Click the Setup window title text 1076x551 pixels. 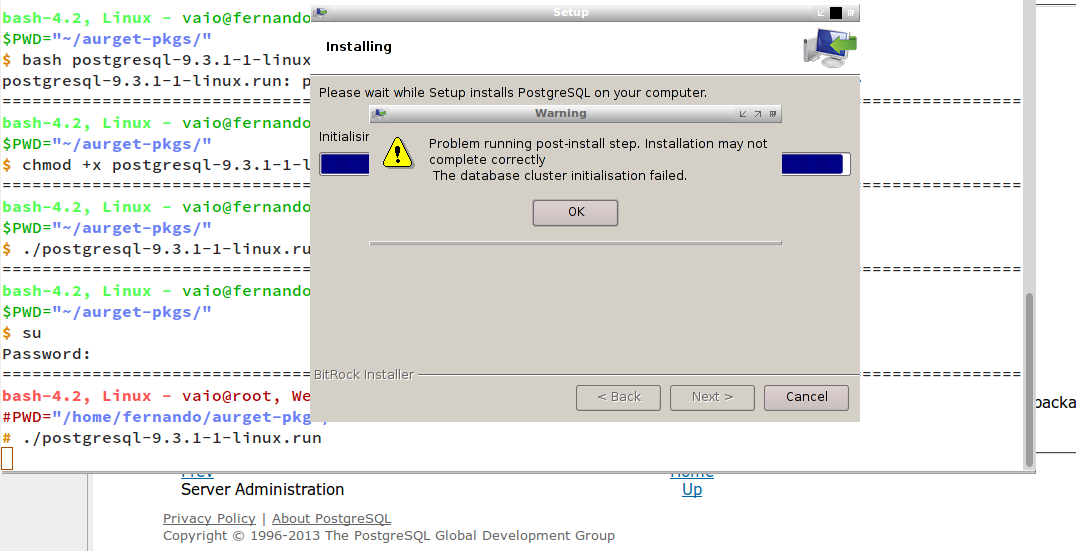click(x=570, y=12)
